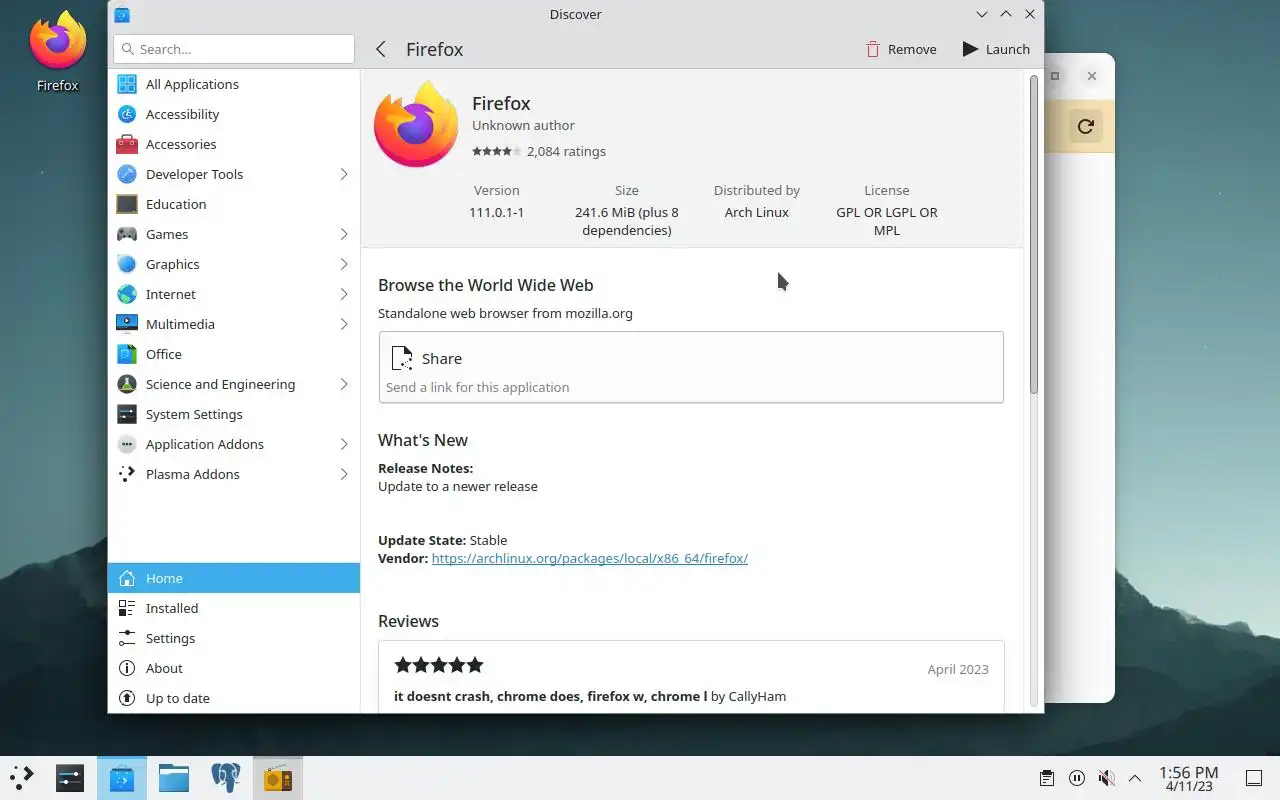Click the 'Browse the World Wide Web' heading
1280x800 pixels.
[x=486, y=285]
